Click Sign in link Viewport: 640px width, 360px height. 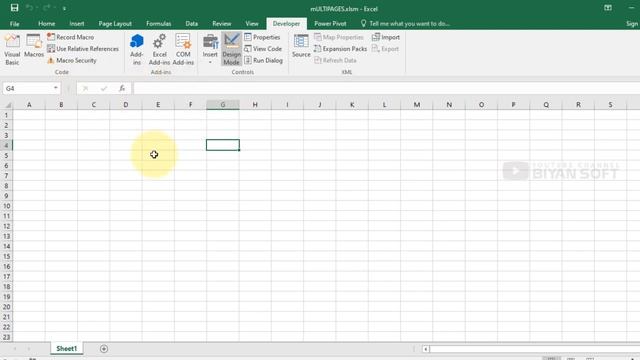pyautogui.click(x=632, y=24)
